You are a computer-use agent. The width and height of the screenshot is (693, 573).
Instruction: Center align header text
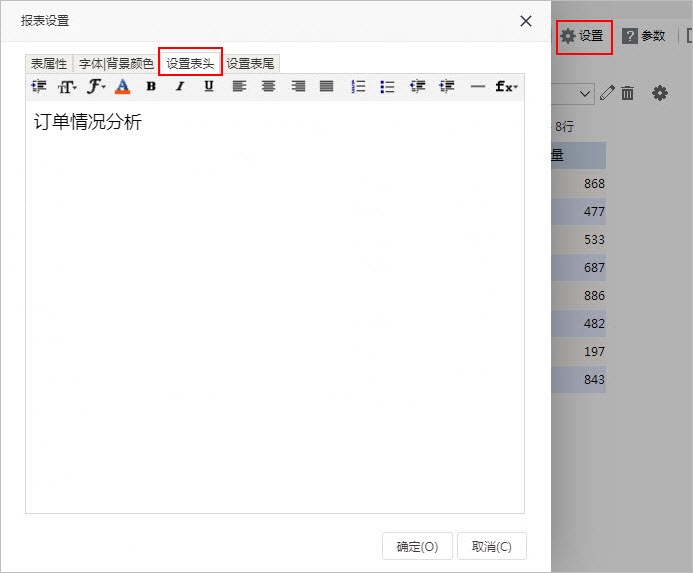click(x=268, y=86)
